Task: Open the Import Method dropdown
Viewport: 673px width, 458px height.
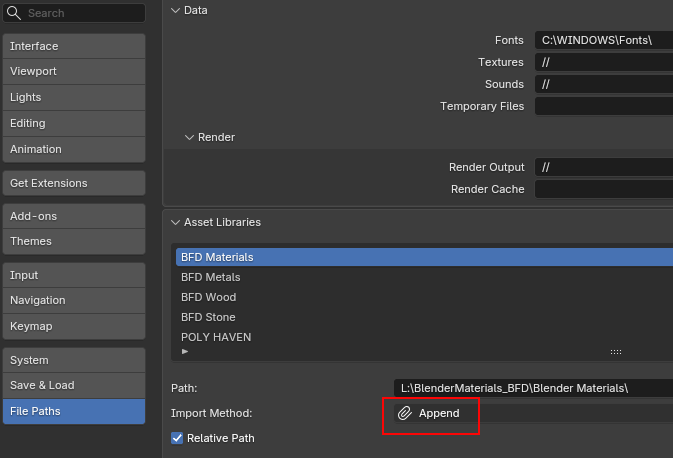Action: (x=533, y=413)
